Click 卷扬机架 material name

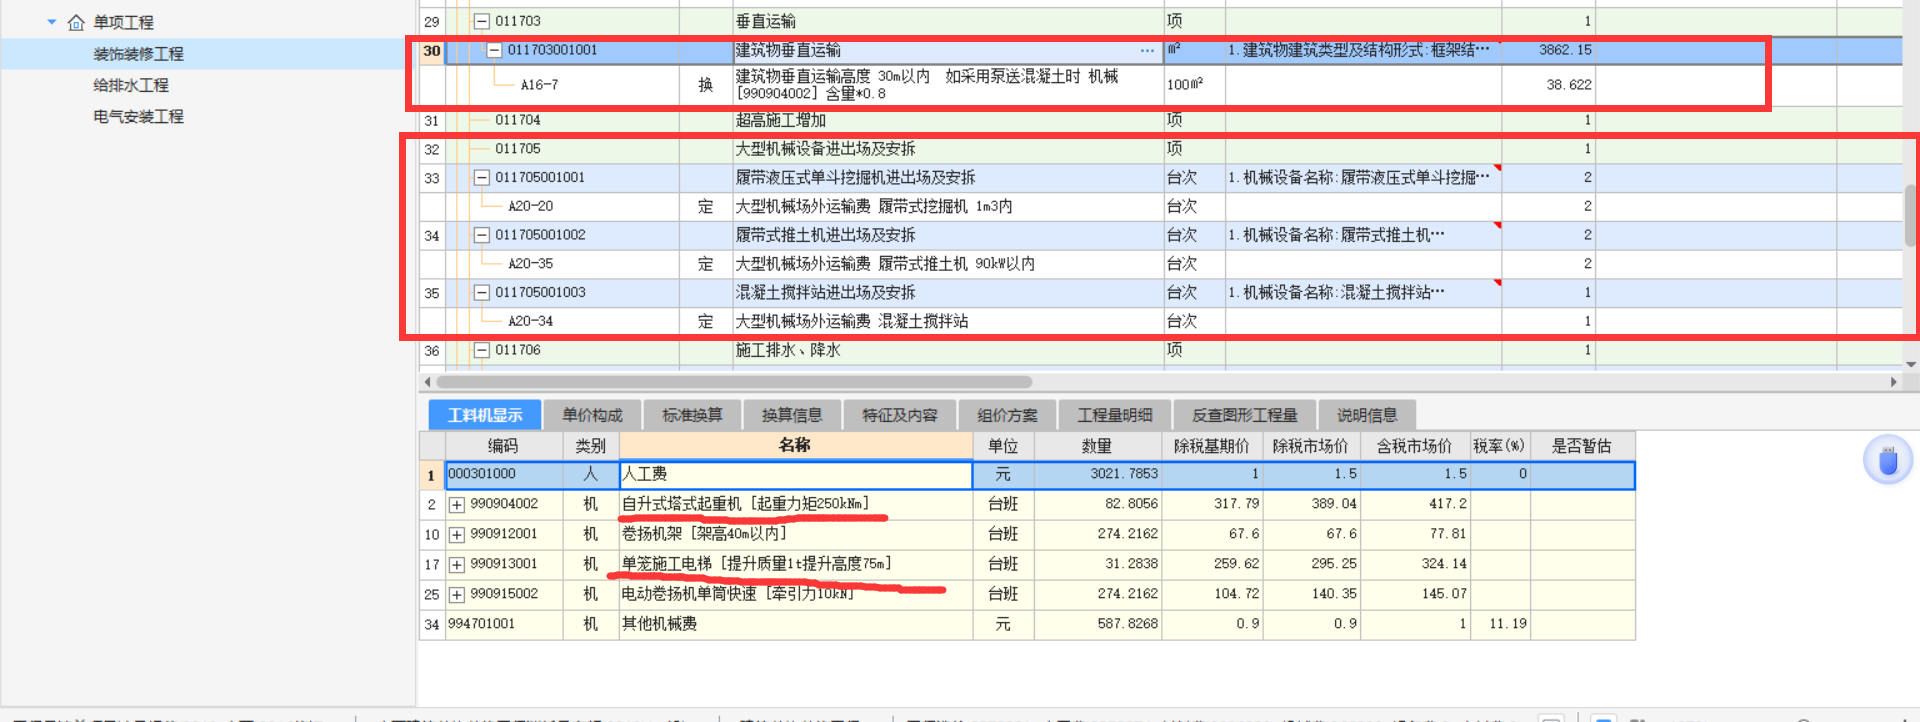(x=704, y=534)
